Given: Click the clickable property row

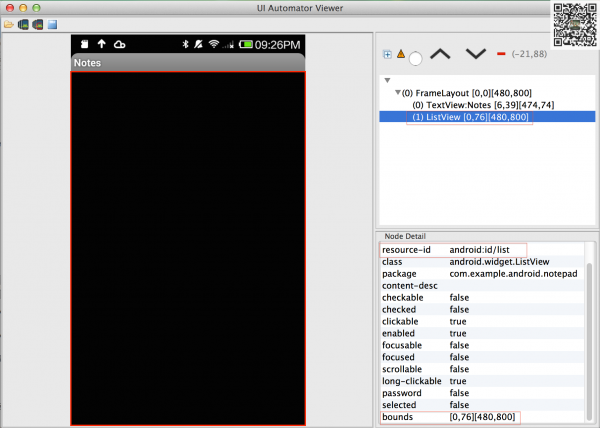Looking at the screenshot, I should coord(482,321).
